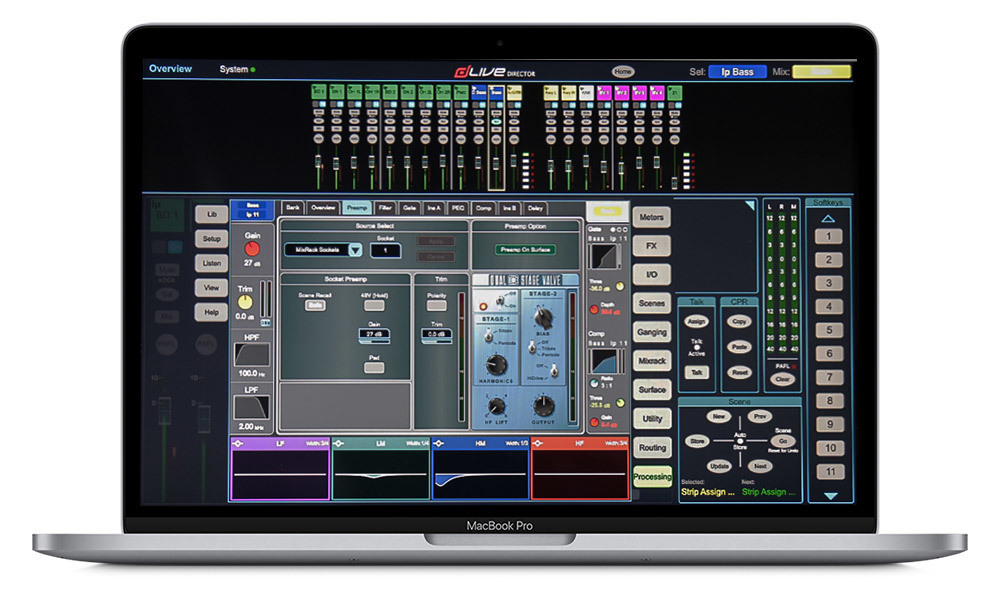Toggle Scene Recall Safe

(x=314, y=306)
